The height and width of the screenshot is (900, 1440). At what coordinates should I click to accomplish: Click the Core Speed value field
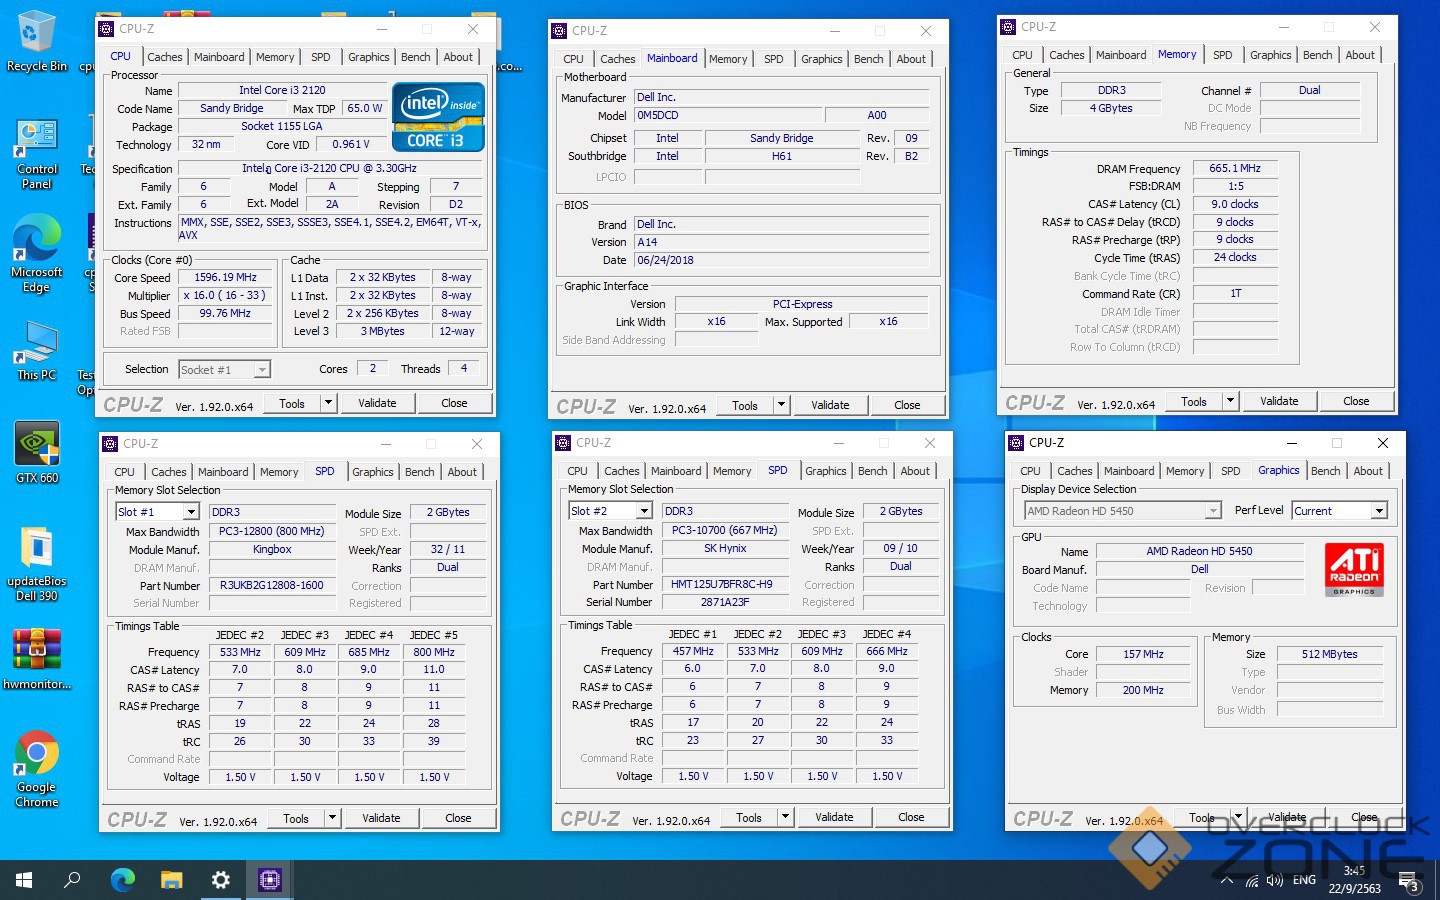[226, 277]
